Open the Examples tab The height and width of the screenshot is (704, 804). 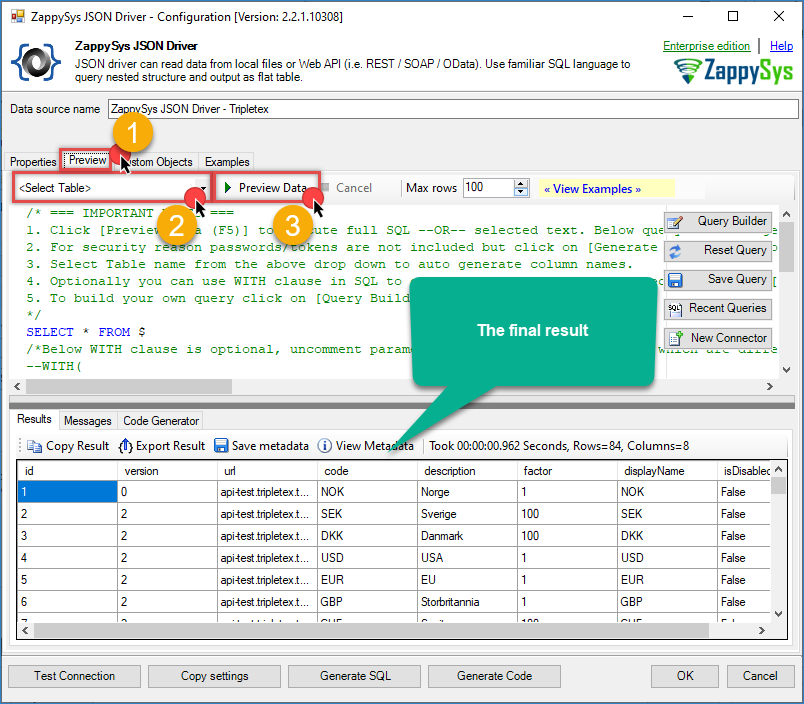[227, 162]
